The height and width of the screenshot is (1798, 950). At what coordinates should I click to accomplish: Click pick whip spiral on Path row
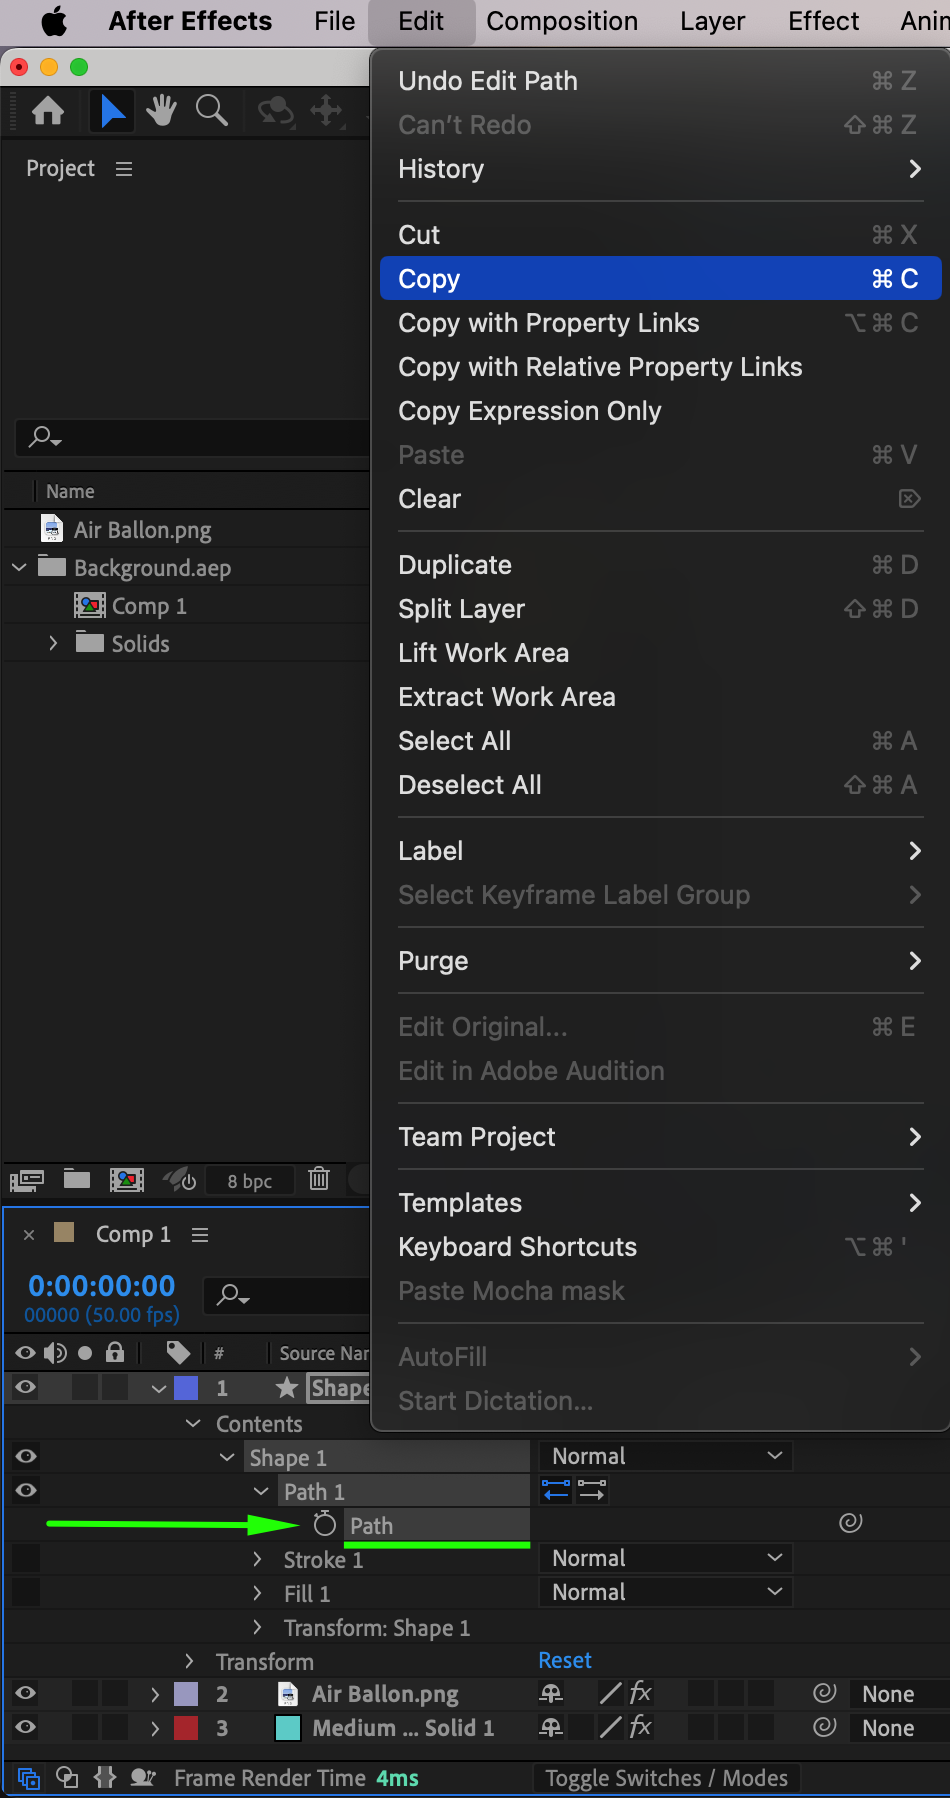click(x=851, y=1523)
